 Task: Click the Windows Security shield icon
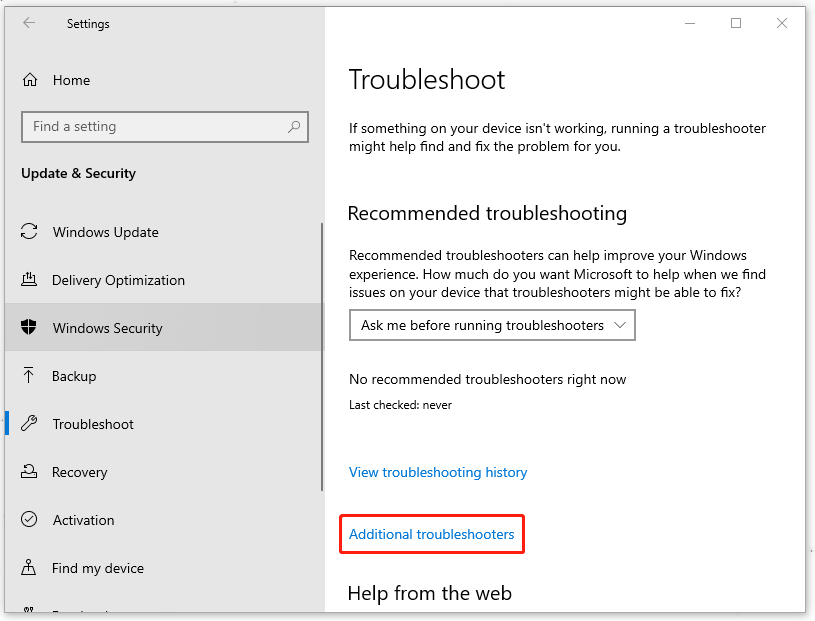pos(29,327)
